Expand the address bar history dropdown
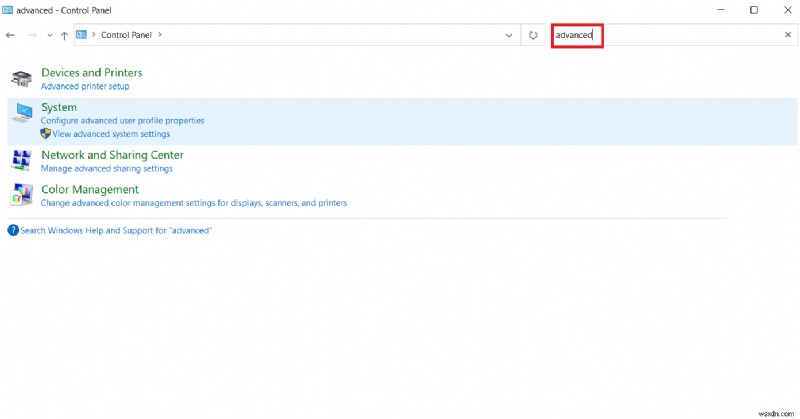The height and width of the screenshot is (419, 800). 509,35
